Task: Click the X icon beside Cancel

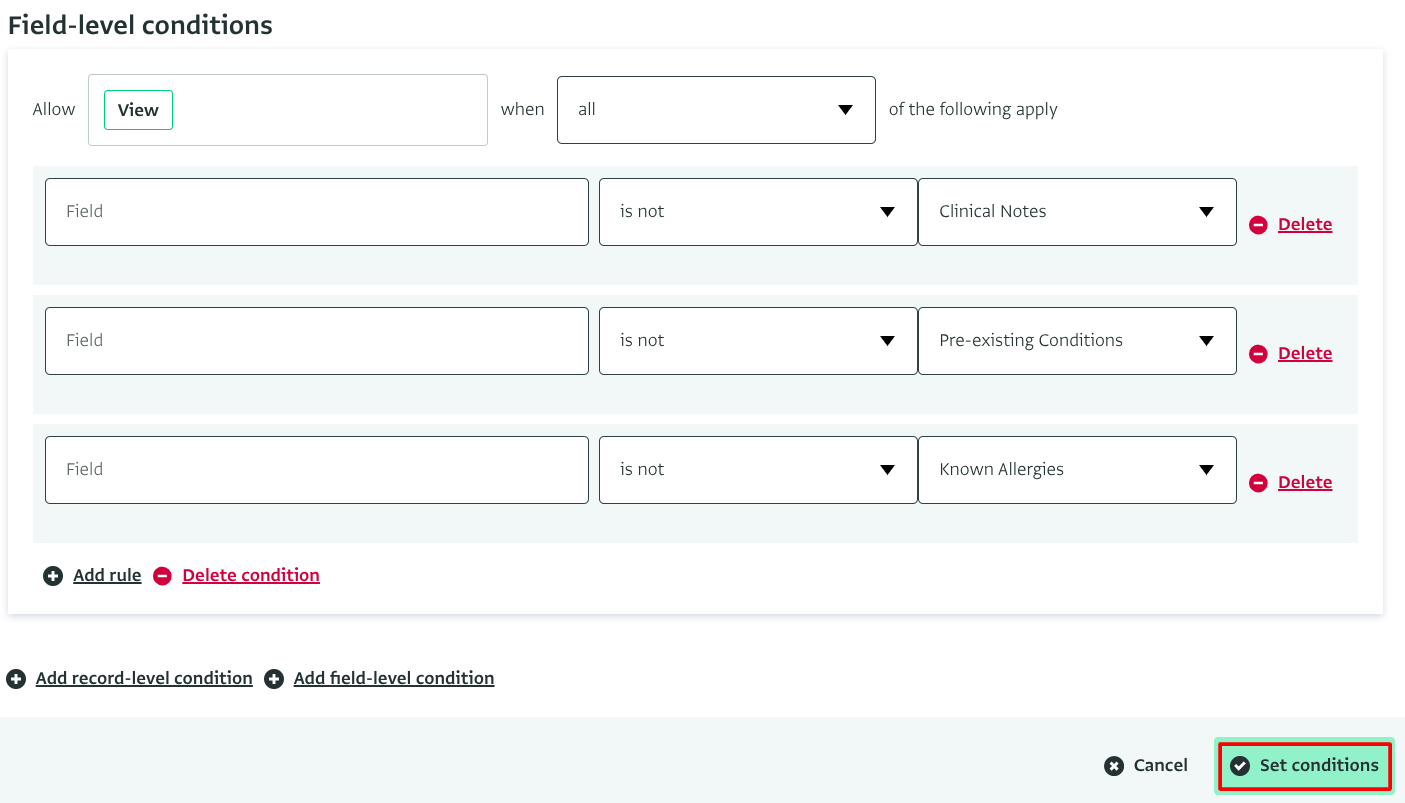Action: coord(1114,766)
